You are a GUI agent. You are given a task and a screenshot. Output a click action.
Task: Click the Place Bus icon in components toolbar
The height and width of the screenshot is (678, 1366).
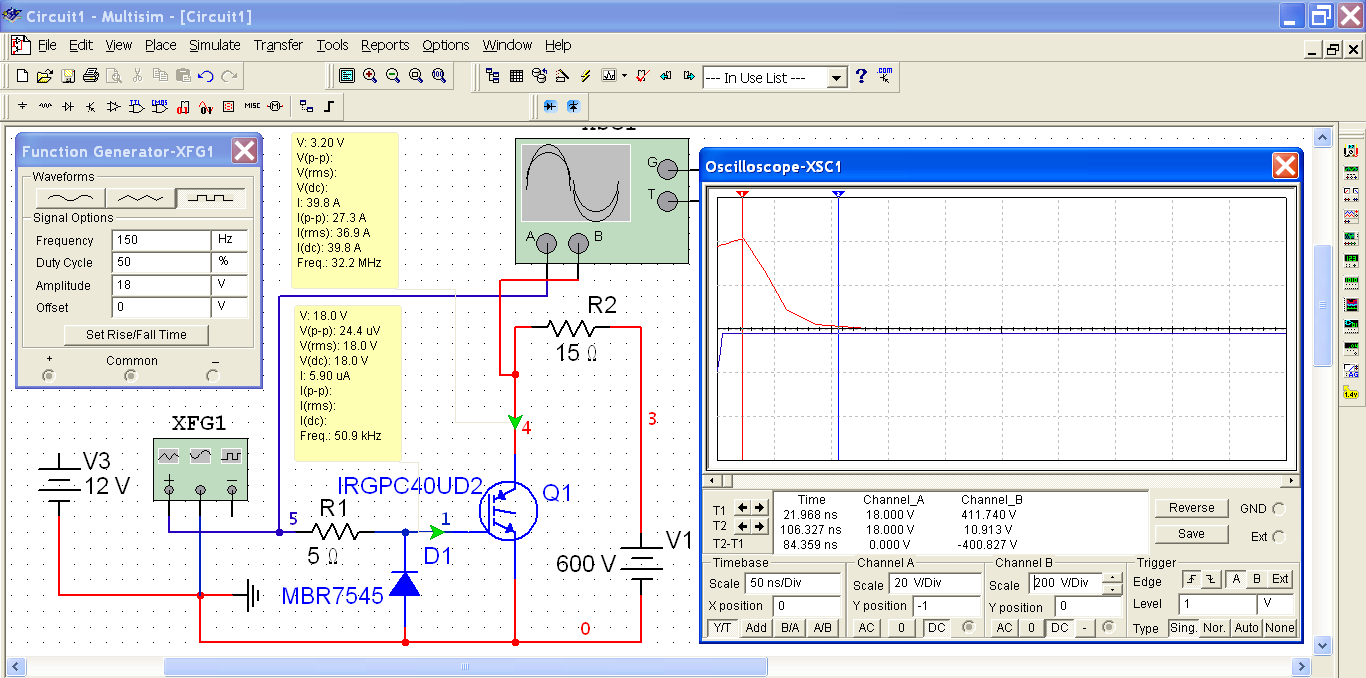[328, 106]
